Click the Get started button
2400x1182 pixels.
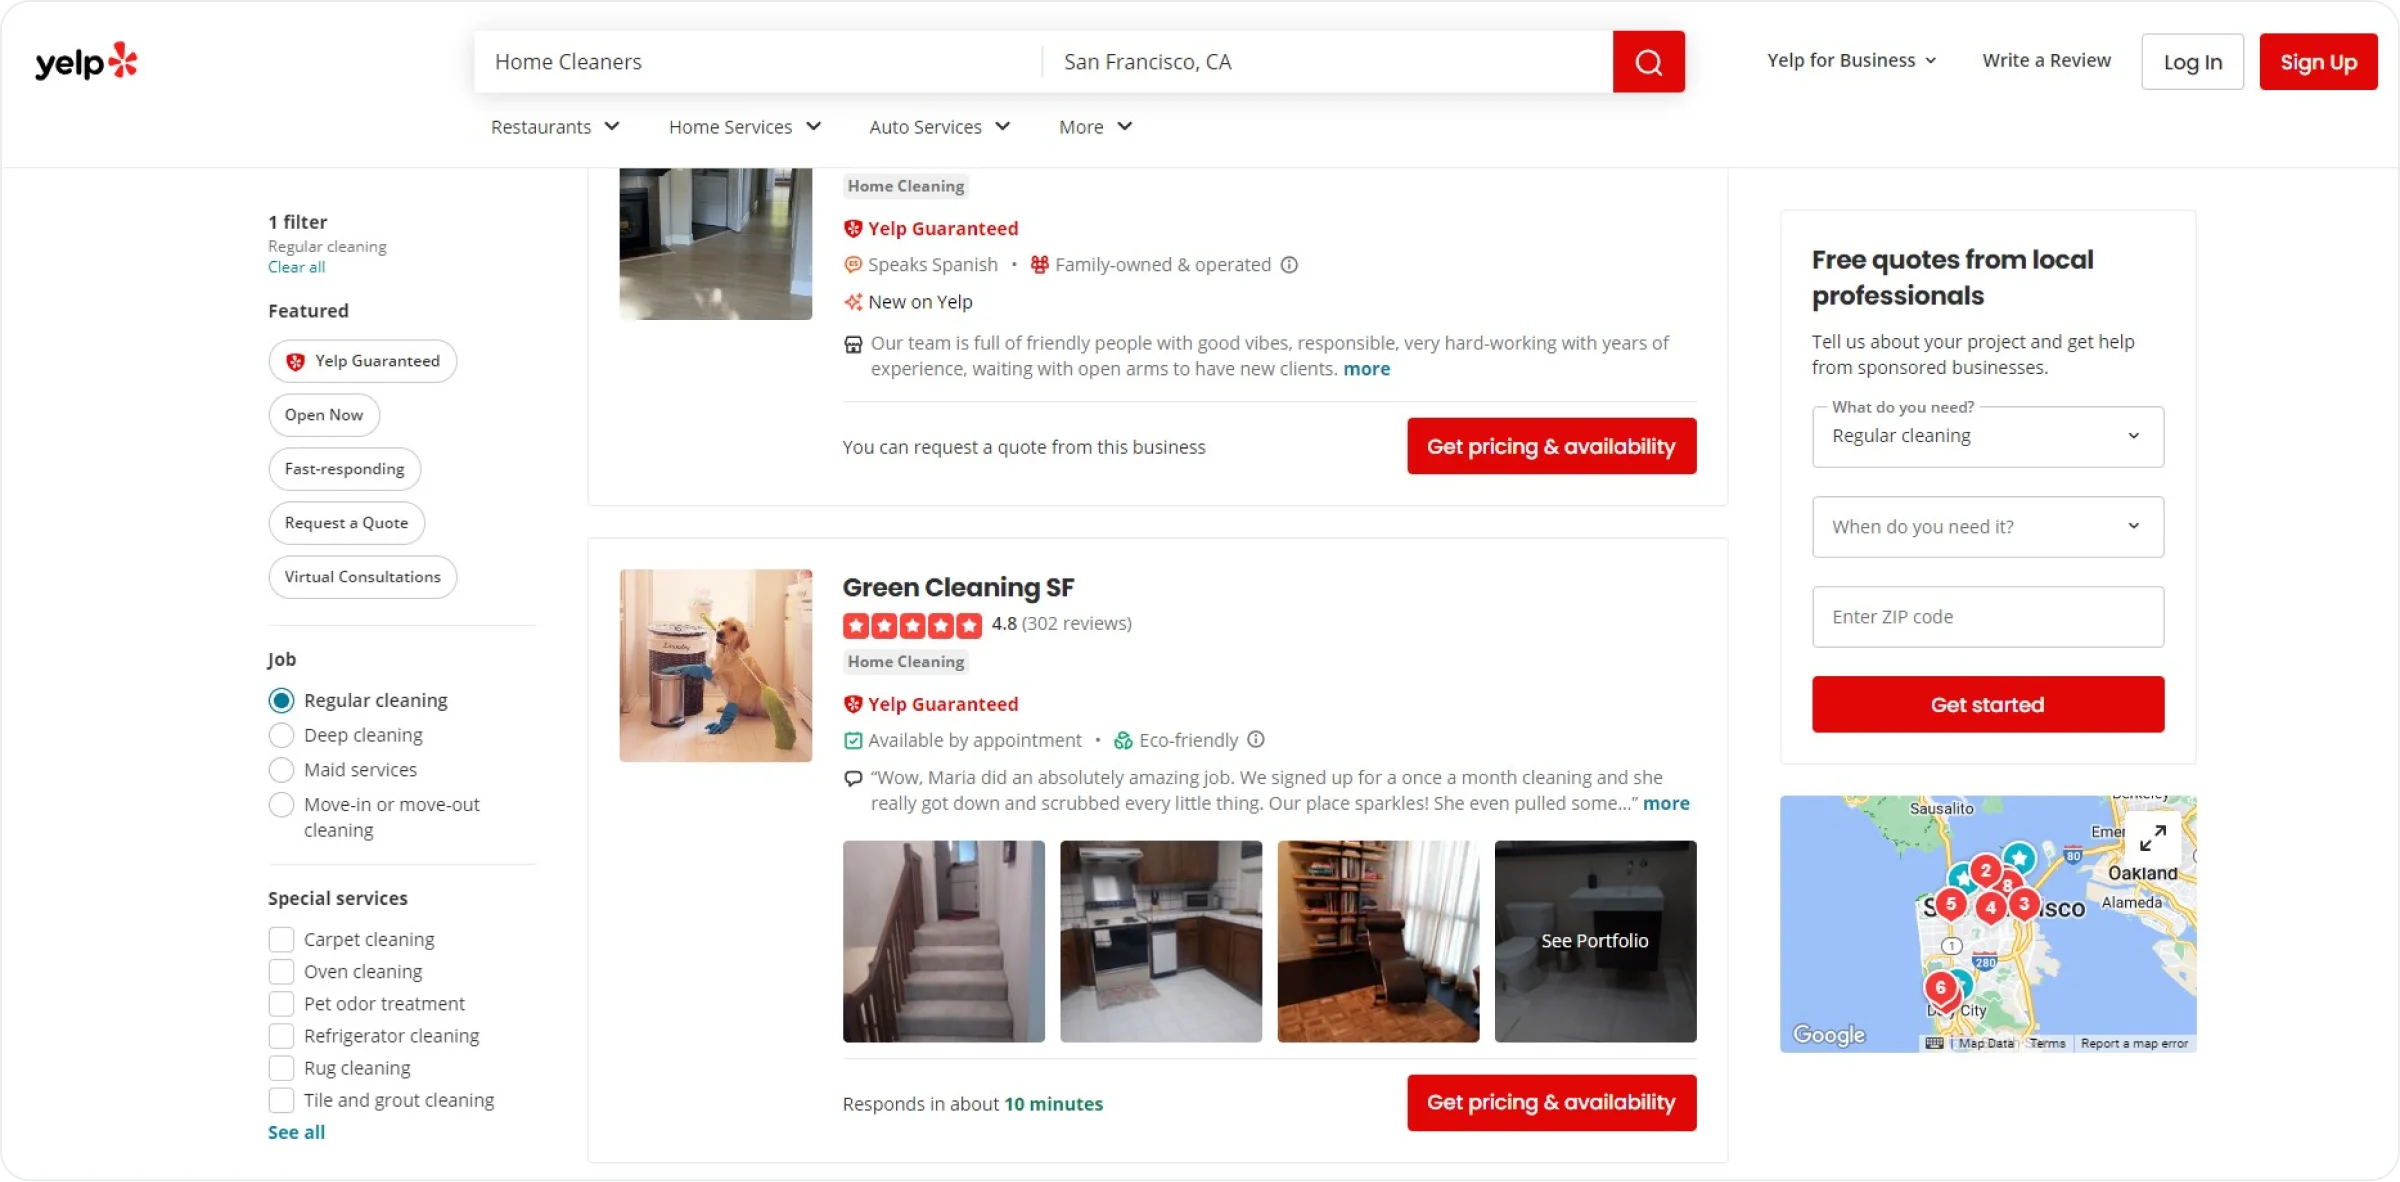(x=1987, y=705)
